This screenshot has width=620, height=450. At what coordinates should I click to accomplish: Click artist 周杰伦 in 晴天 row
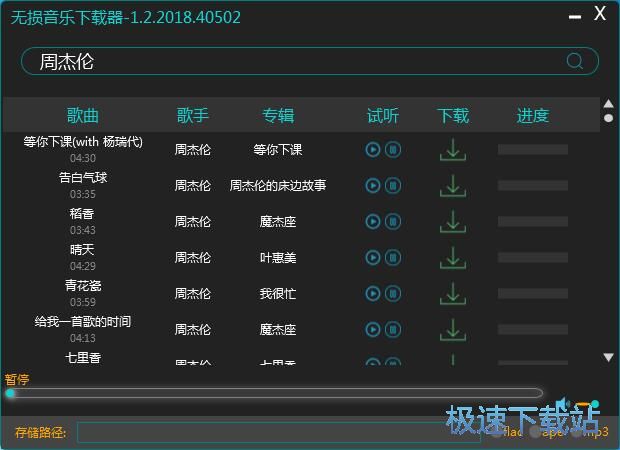(193, 257)
